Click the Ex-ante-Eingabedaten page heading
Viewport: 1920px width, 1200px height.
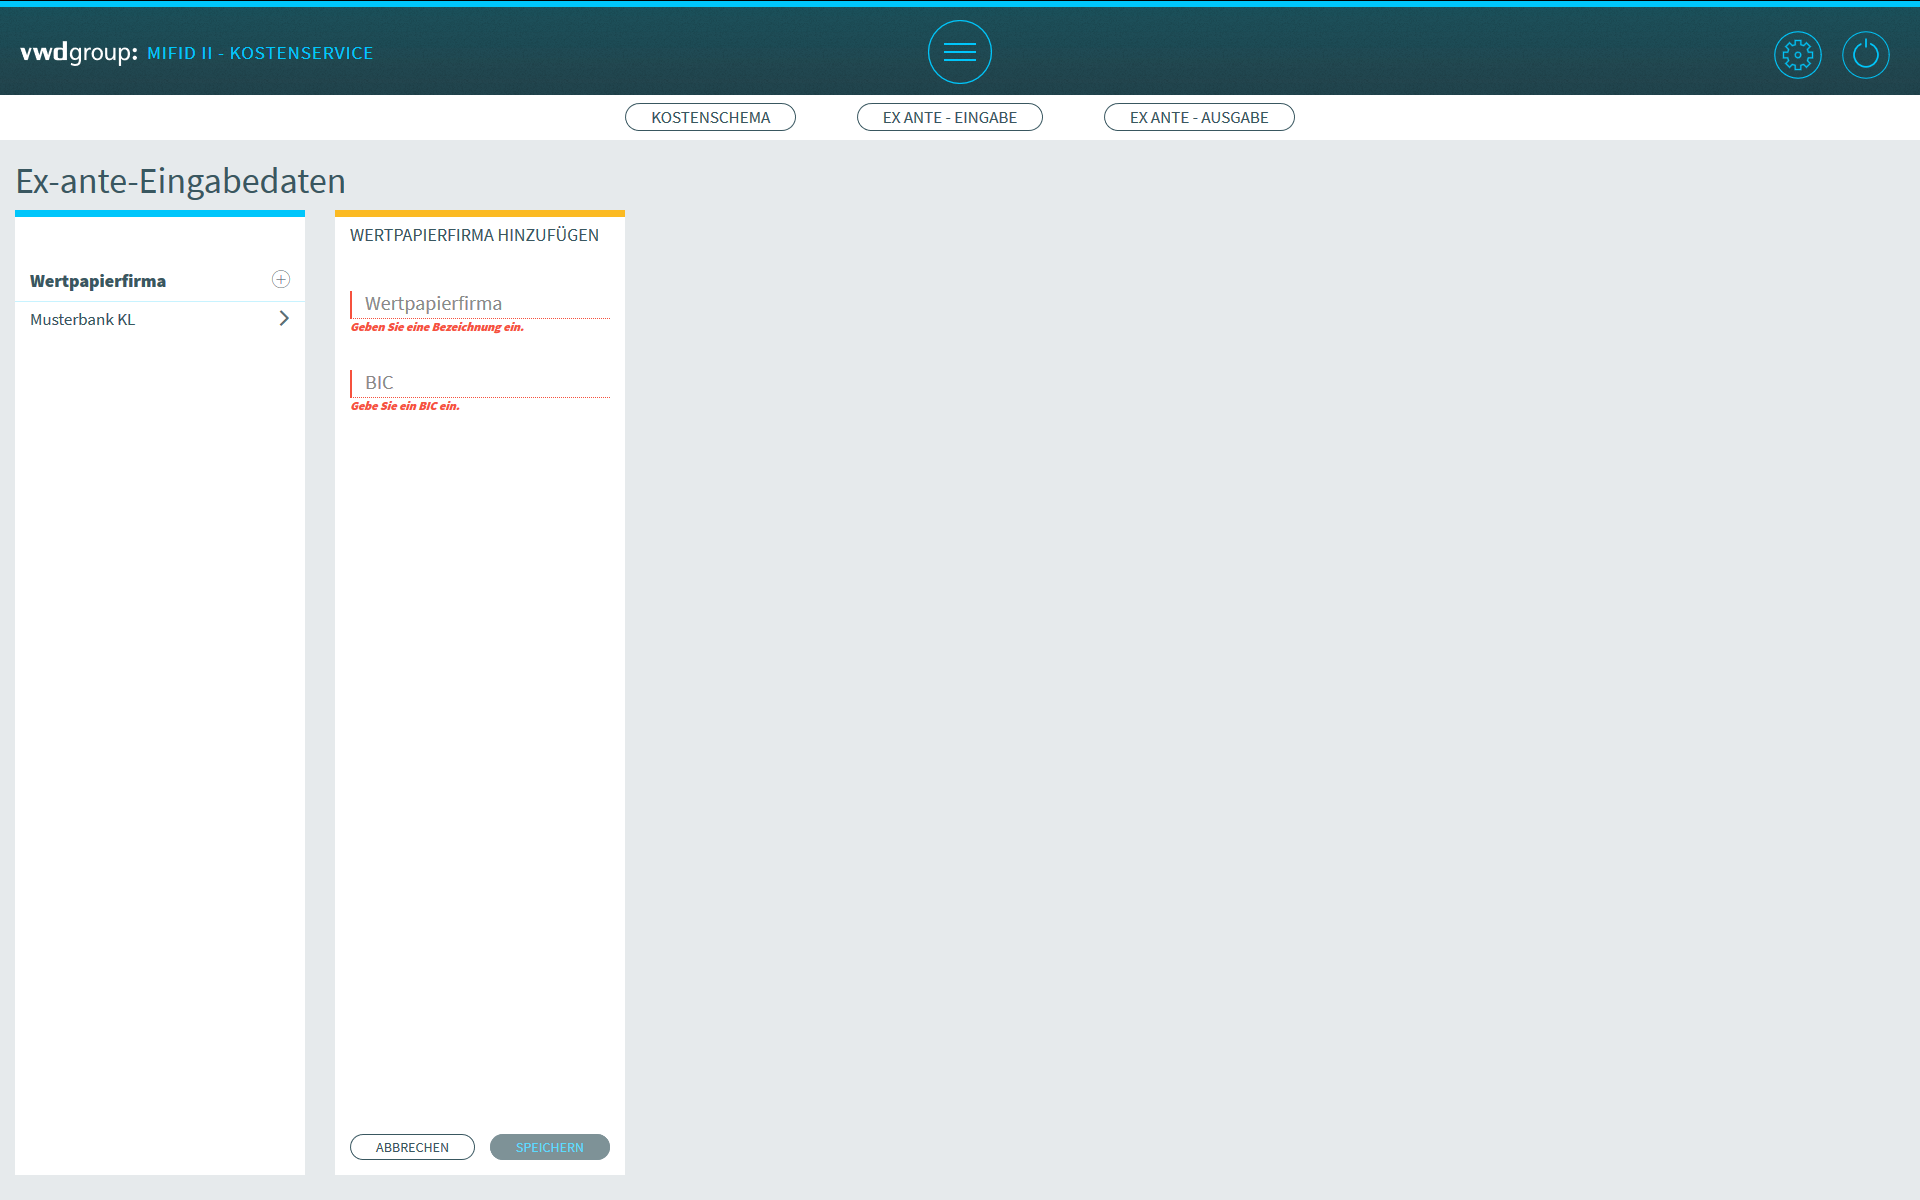click(x=181, y=181)
